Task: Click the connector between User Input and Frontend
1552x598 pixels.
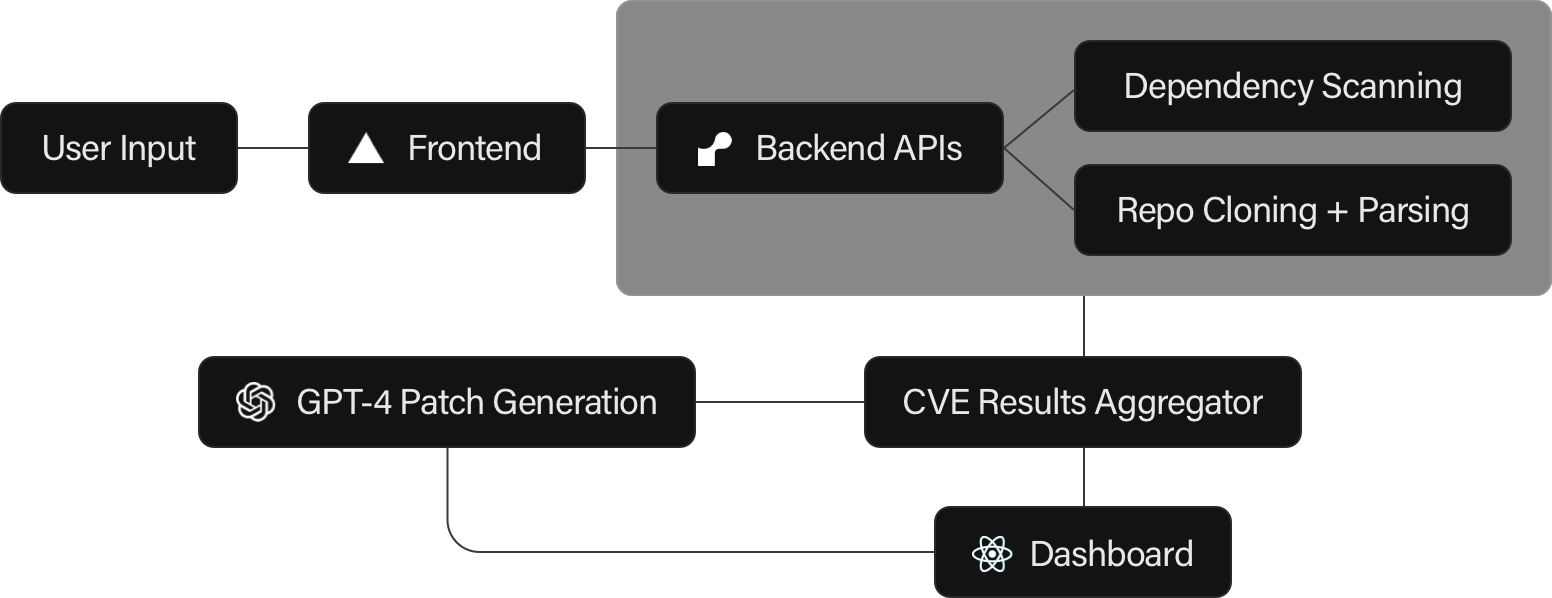Action: point(272,148)
